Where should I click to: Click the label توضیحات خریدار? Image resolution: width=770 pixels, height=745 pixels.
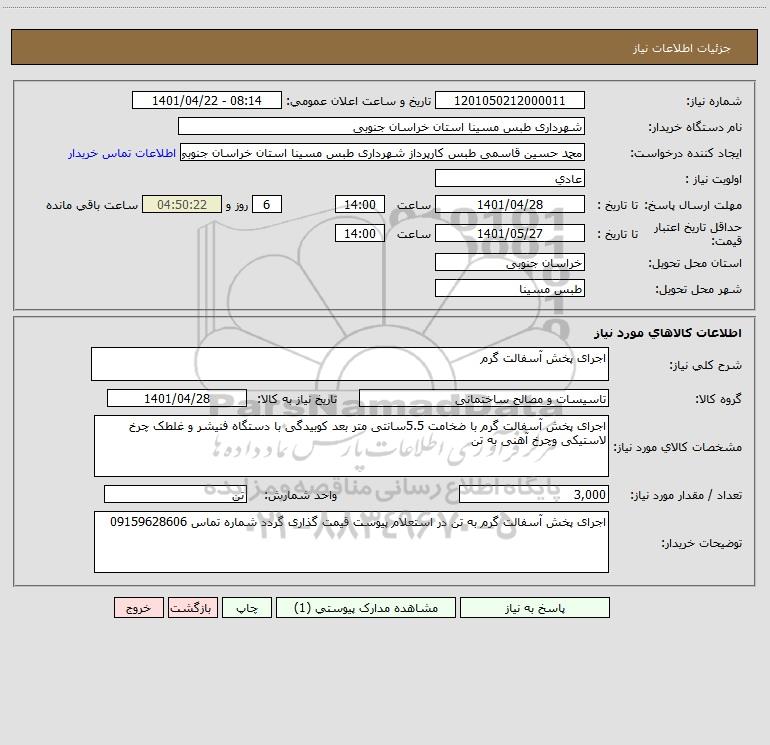[x=702, y=543]
